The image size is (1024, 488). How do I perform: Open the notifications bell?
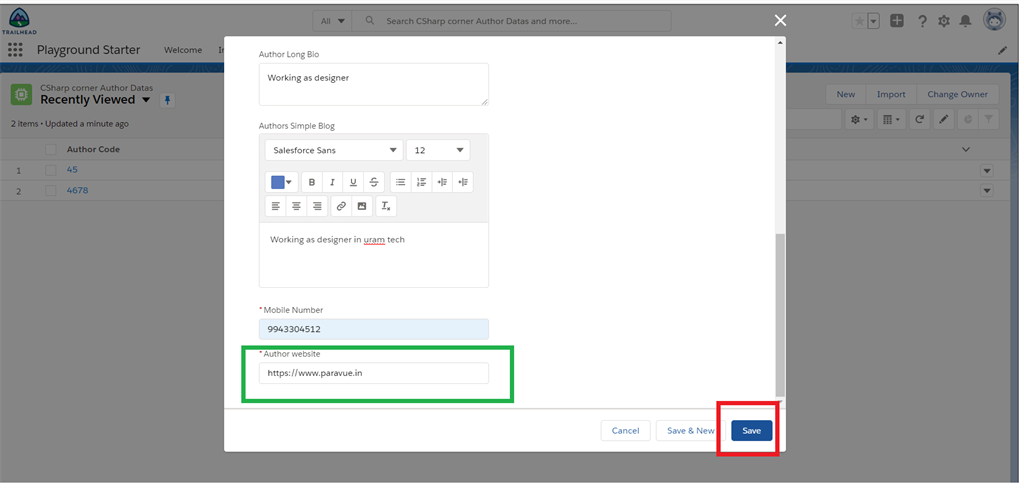(x=965, y=21)
